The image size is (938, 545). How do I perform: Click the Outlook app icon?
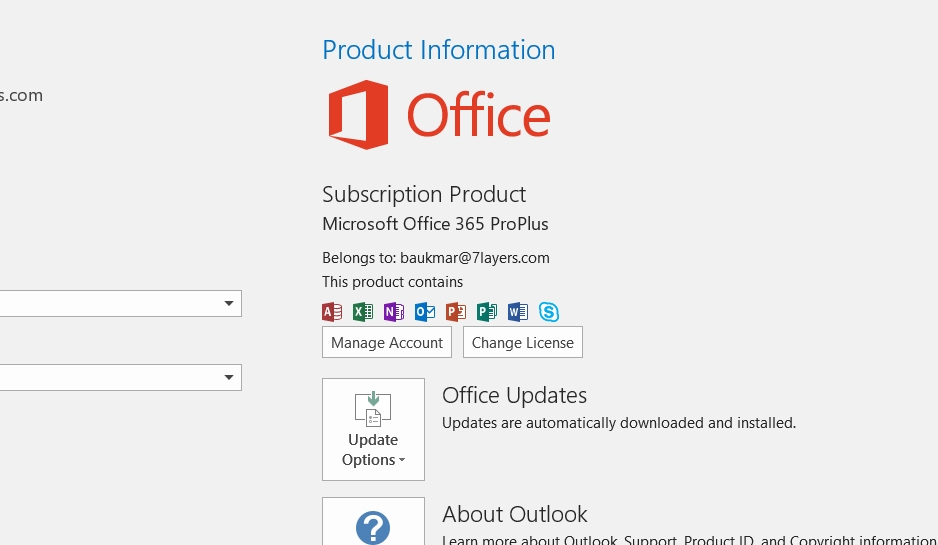click(425, 312)
